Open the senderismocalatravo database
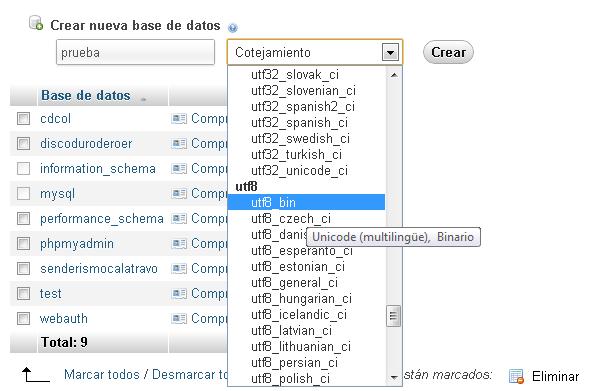The image size is (601, 391). point(99,268)
